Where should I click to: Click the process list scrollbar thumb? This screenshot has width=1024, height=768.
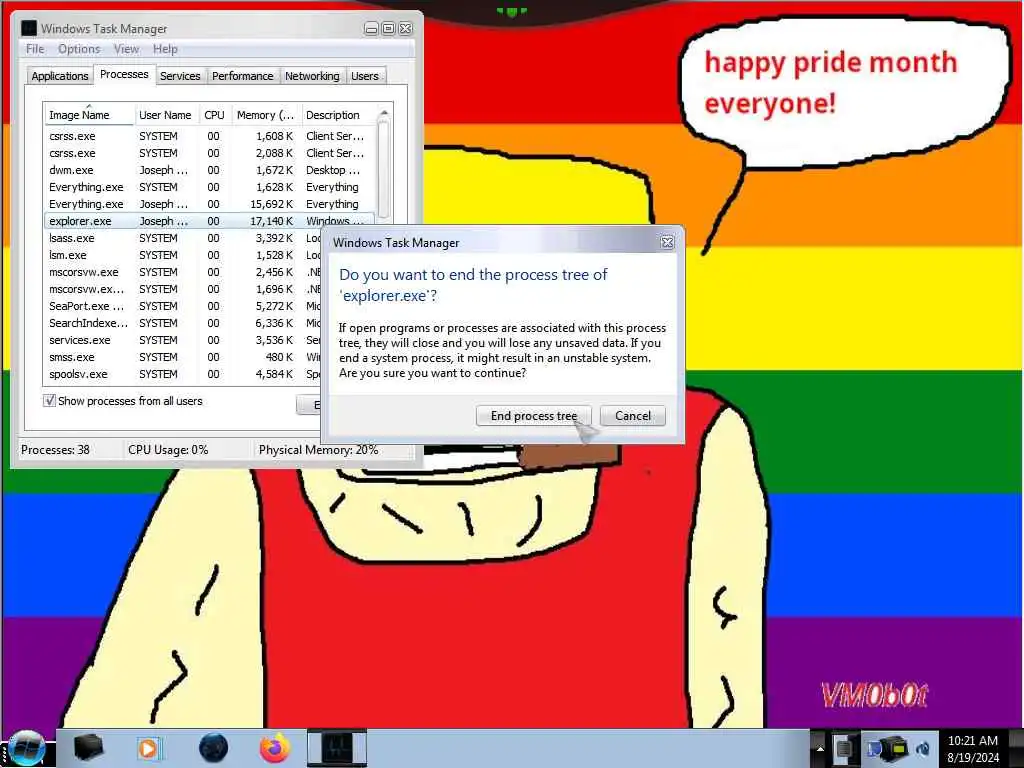(384, 170)
